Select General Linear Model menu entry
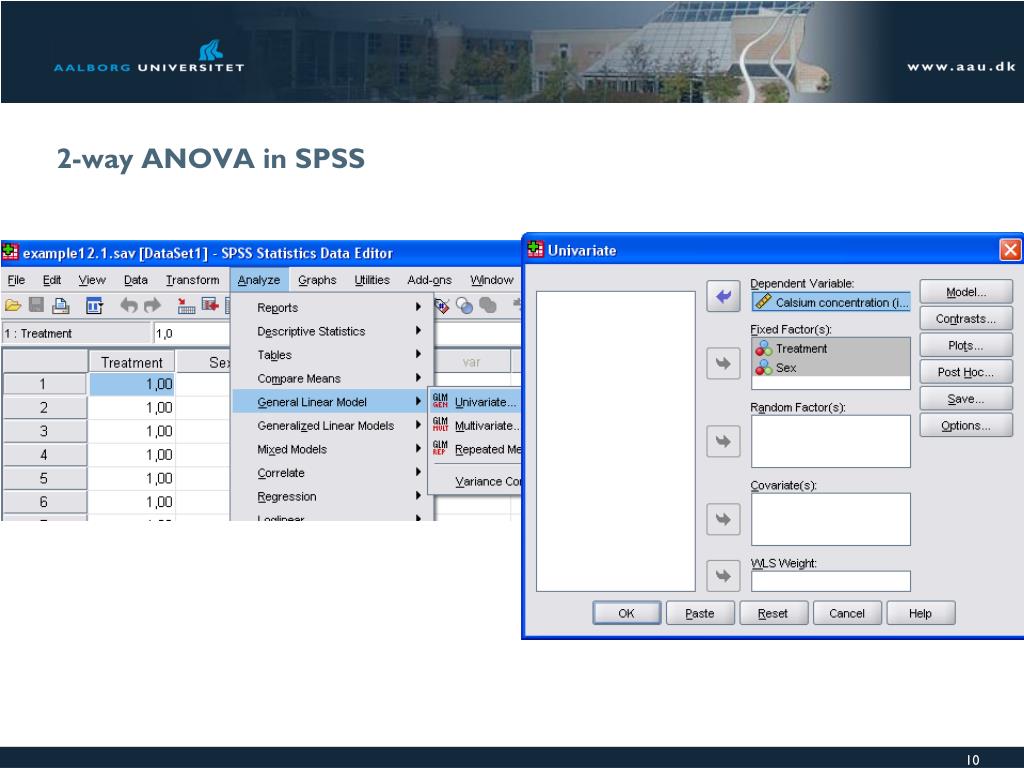The height and width of the screenshot is (768, 1024). click(x=330, y=402)
